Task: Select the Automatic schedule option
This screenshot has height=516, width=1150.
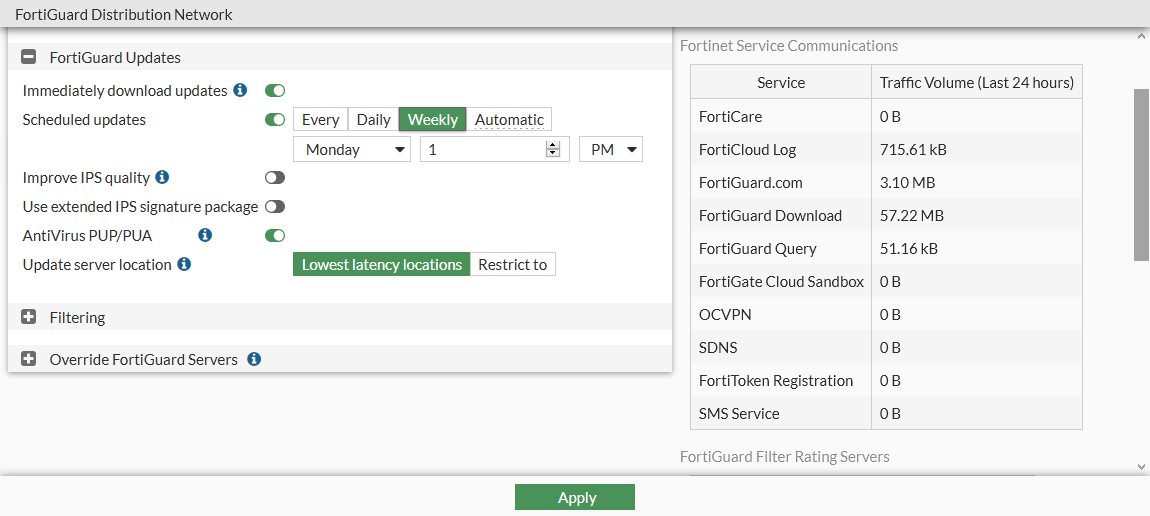Action: click(x=509, y=120)
